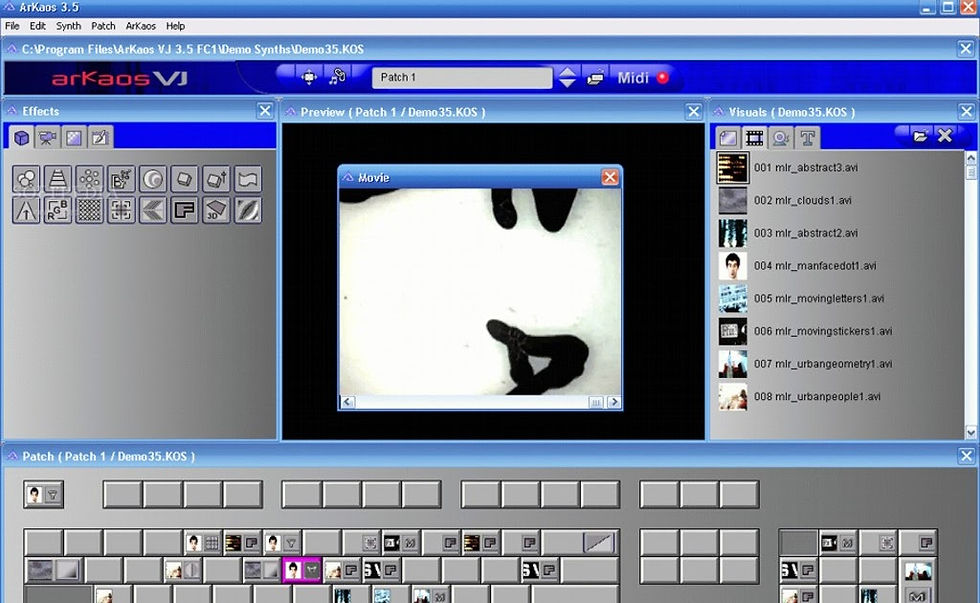Switch to the paintbrush effects tab
This screenshot has width=980, height=603.
coord(100,137)
